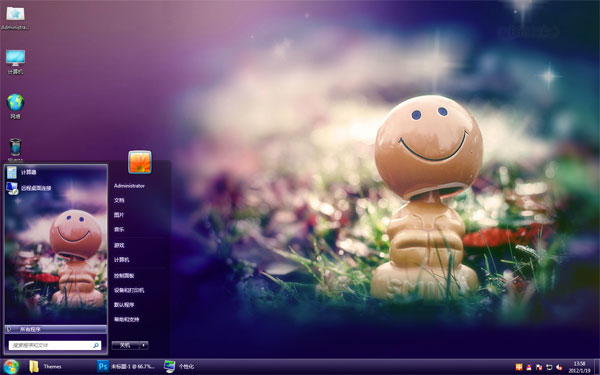The height and width of the screenshot is (375, 600).
Task: Open 图片 in the Start menu
Action: 119,215
